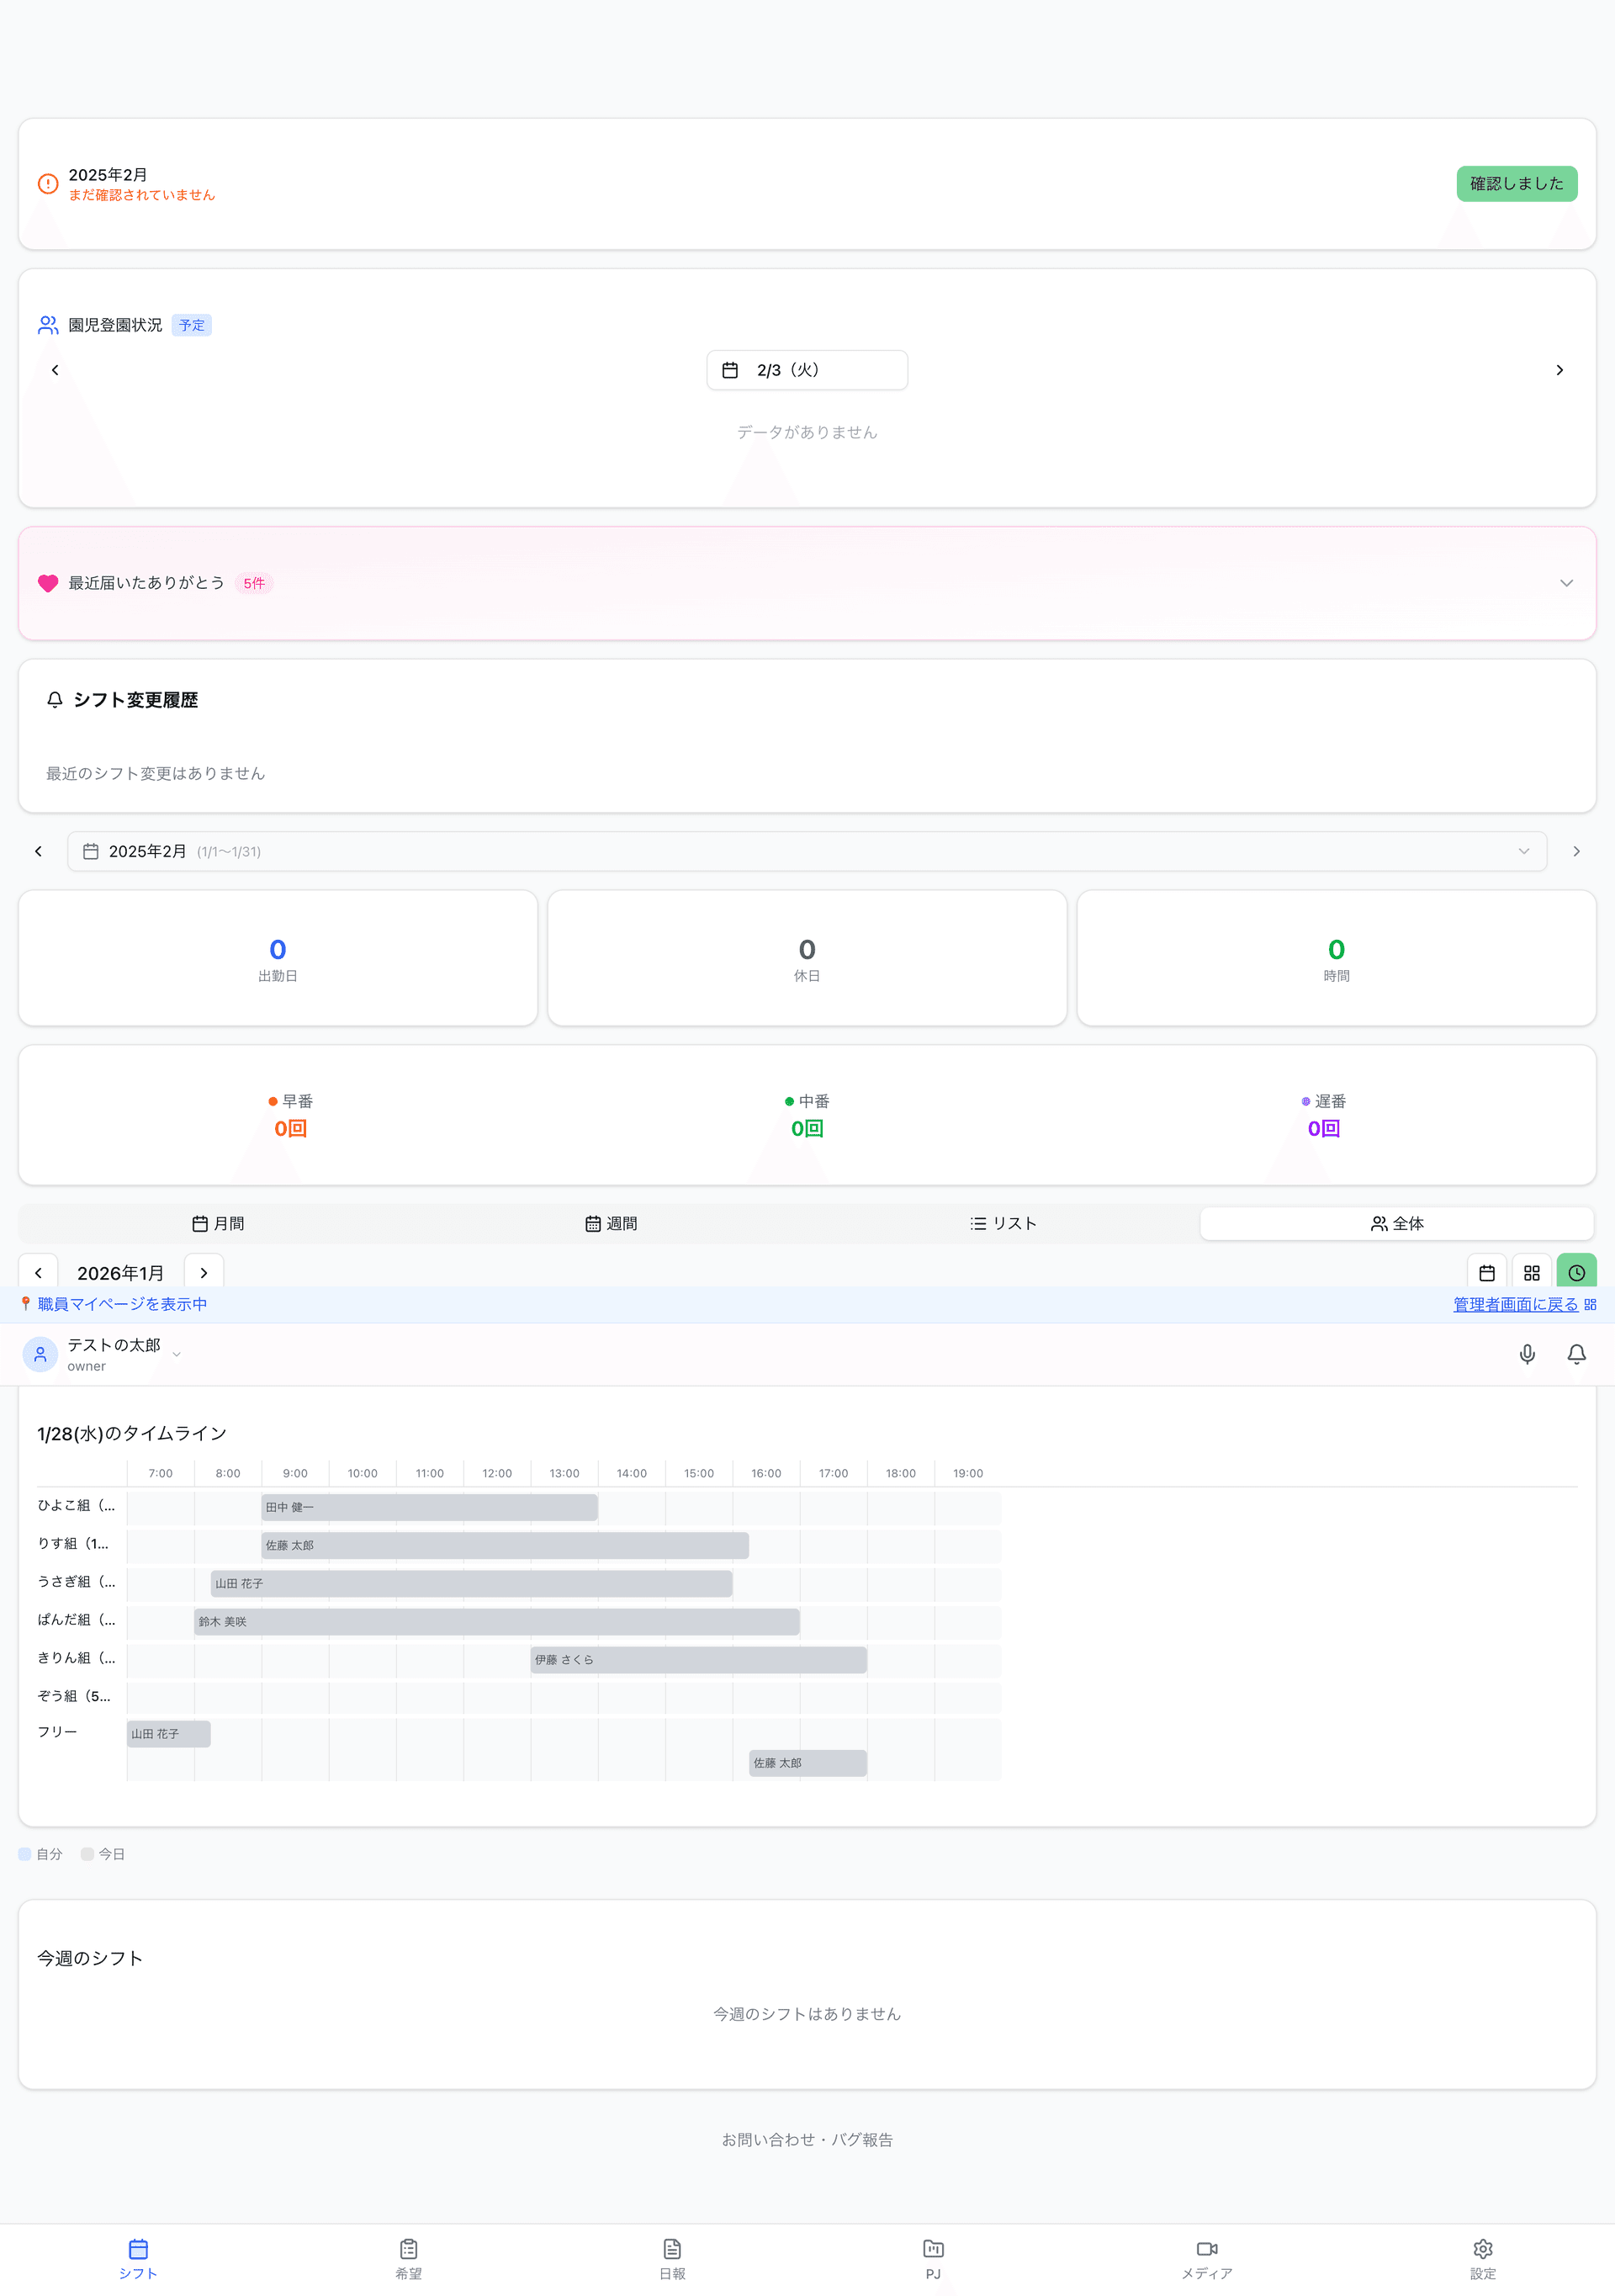1615x2296 pixels.
Task: Switch to grid view icon
Action: tap(1531, 1273)
